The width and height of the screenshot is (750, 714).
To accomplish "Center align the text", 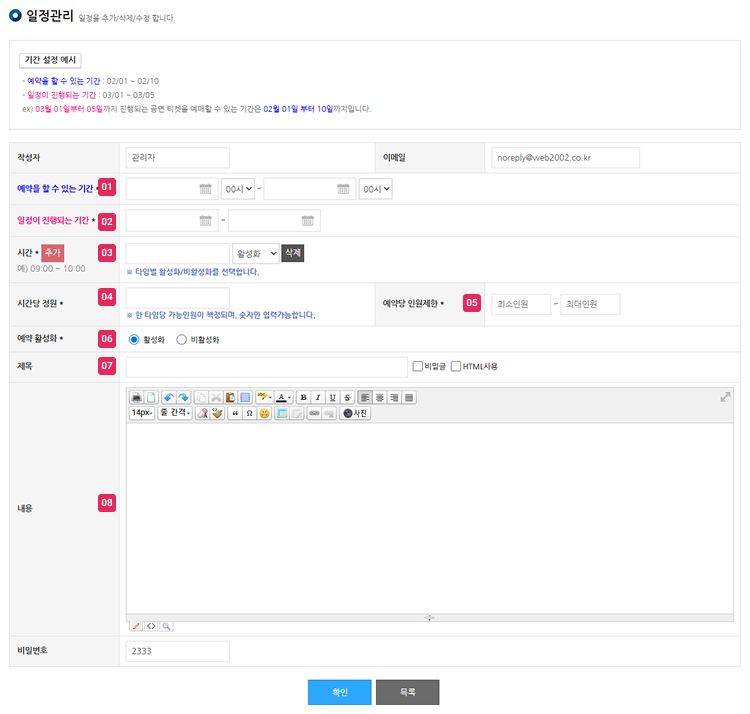I will tap(379, 397).
